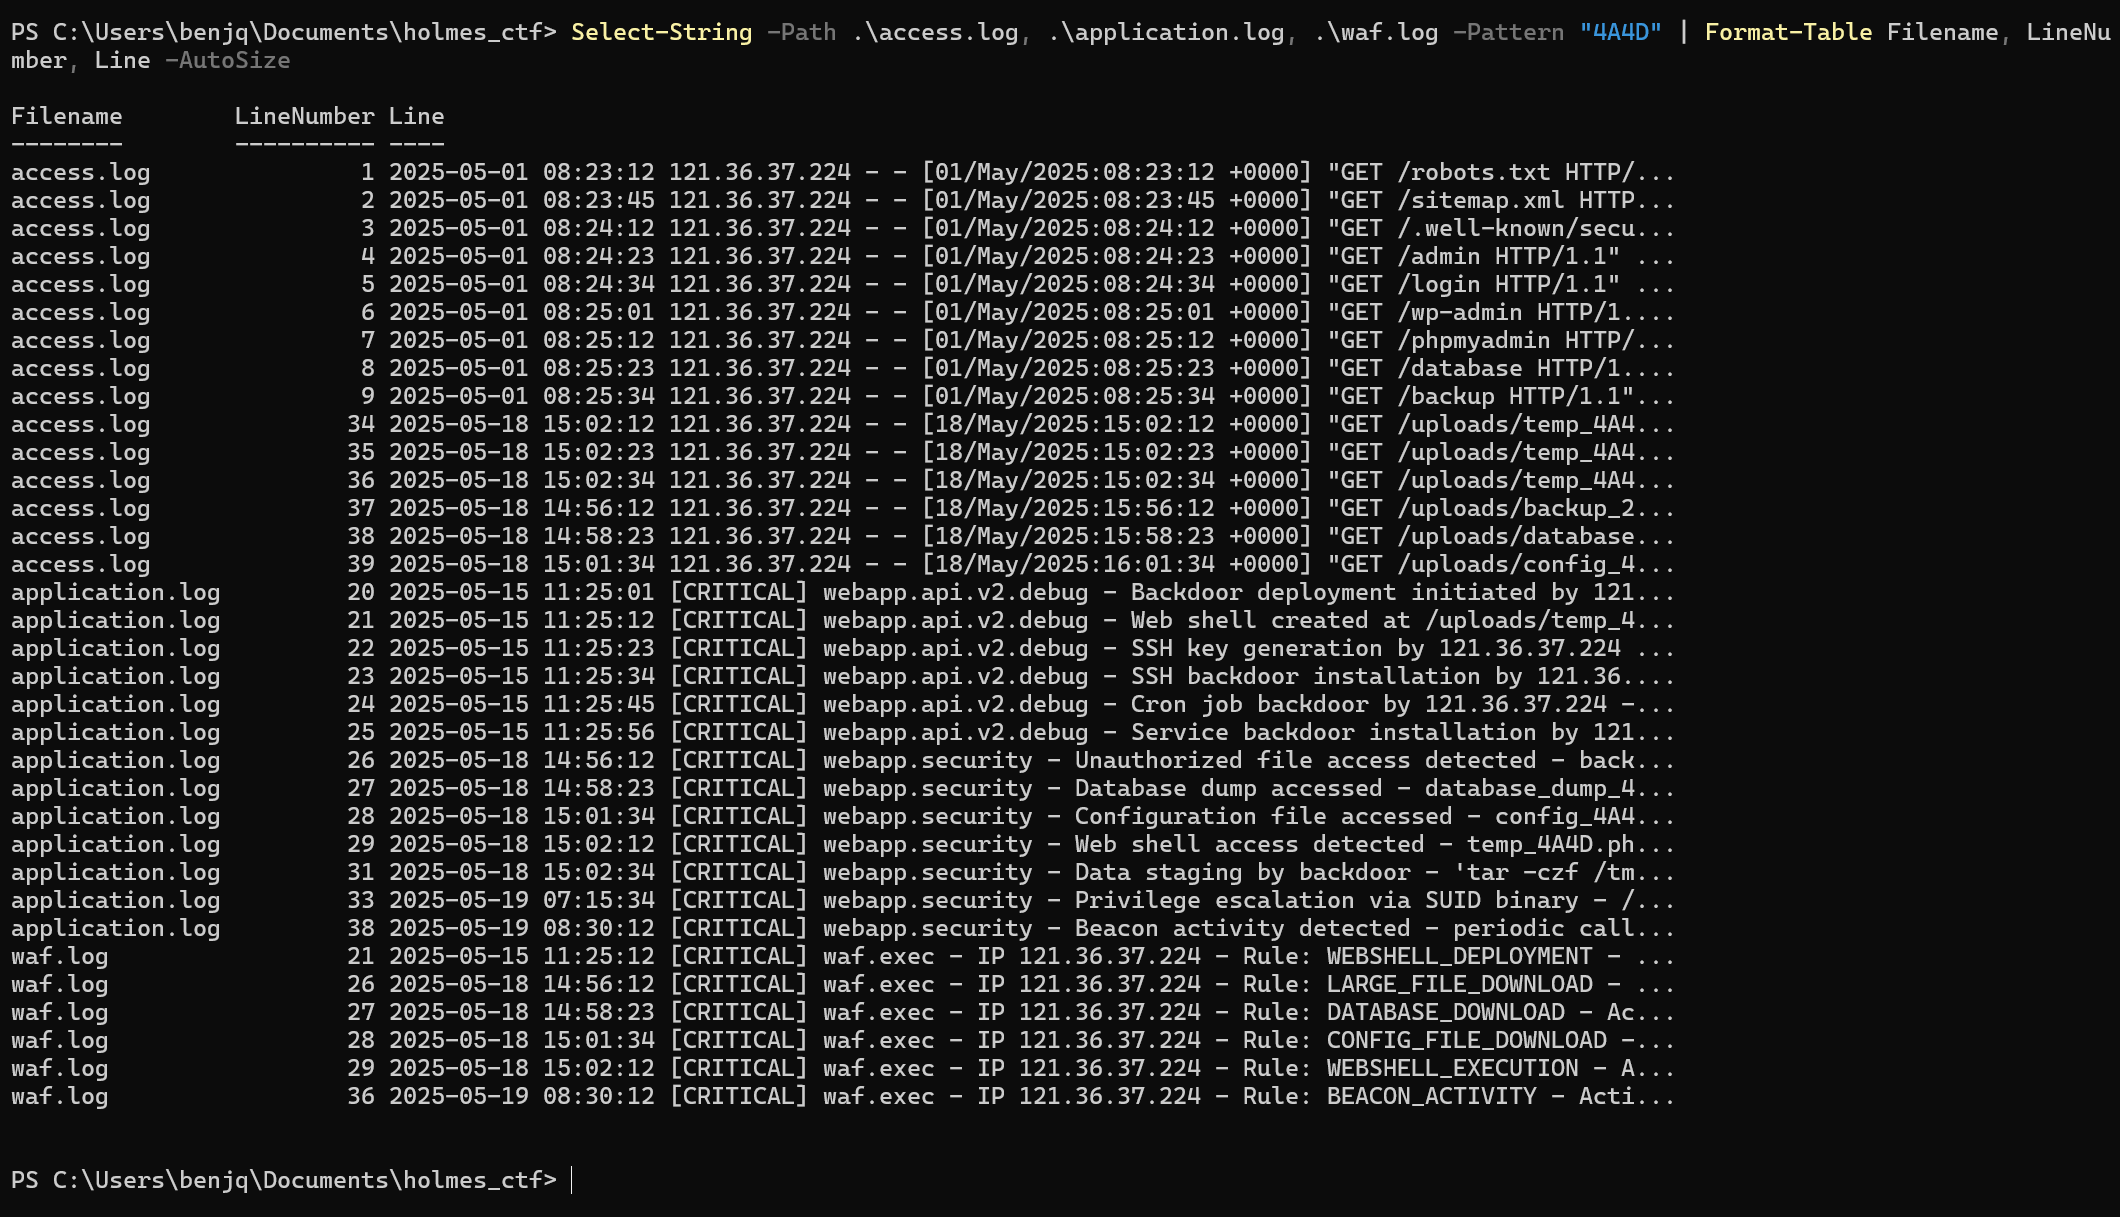This screenshot has height=1217, width=2120.
Task: Click the "4A4D" pattern string
Action: tap(1620, 32)
